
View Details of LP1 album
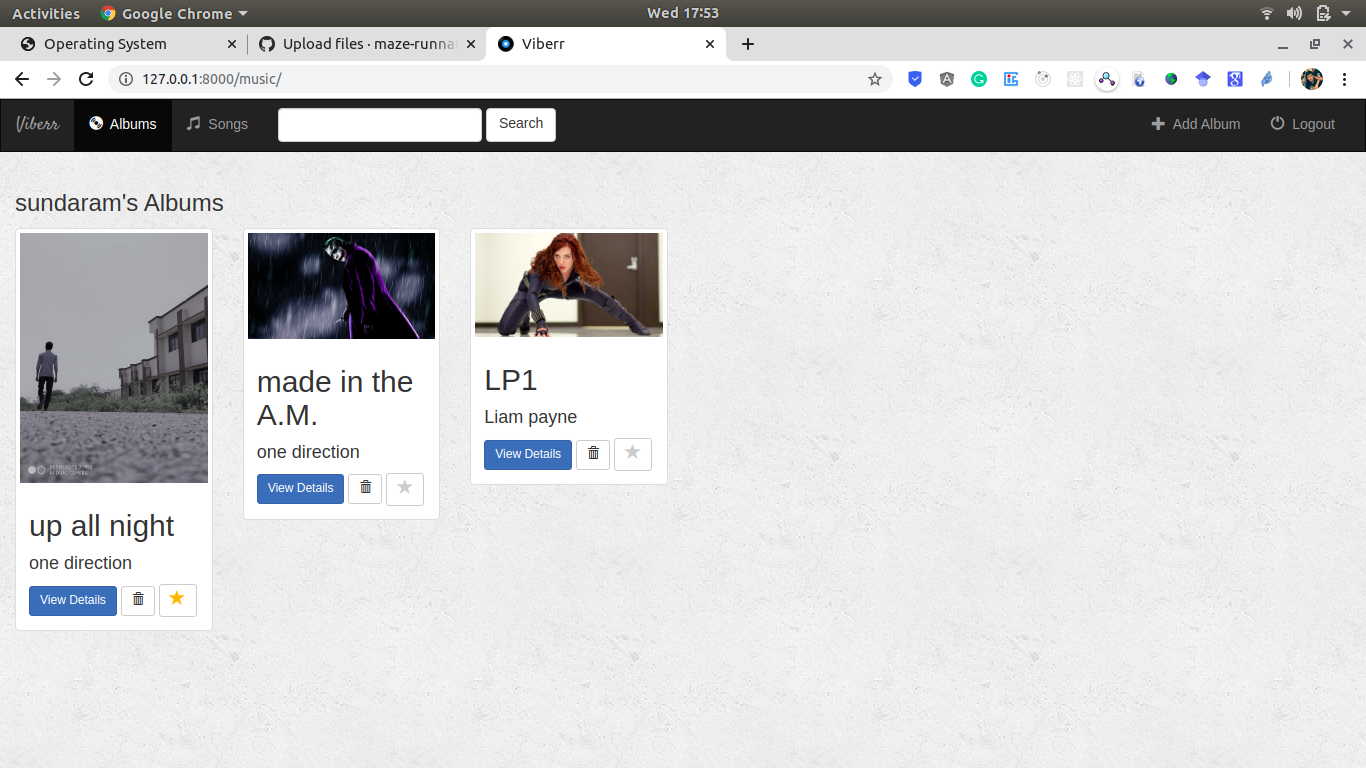coord(528,454)
